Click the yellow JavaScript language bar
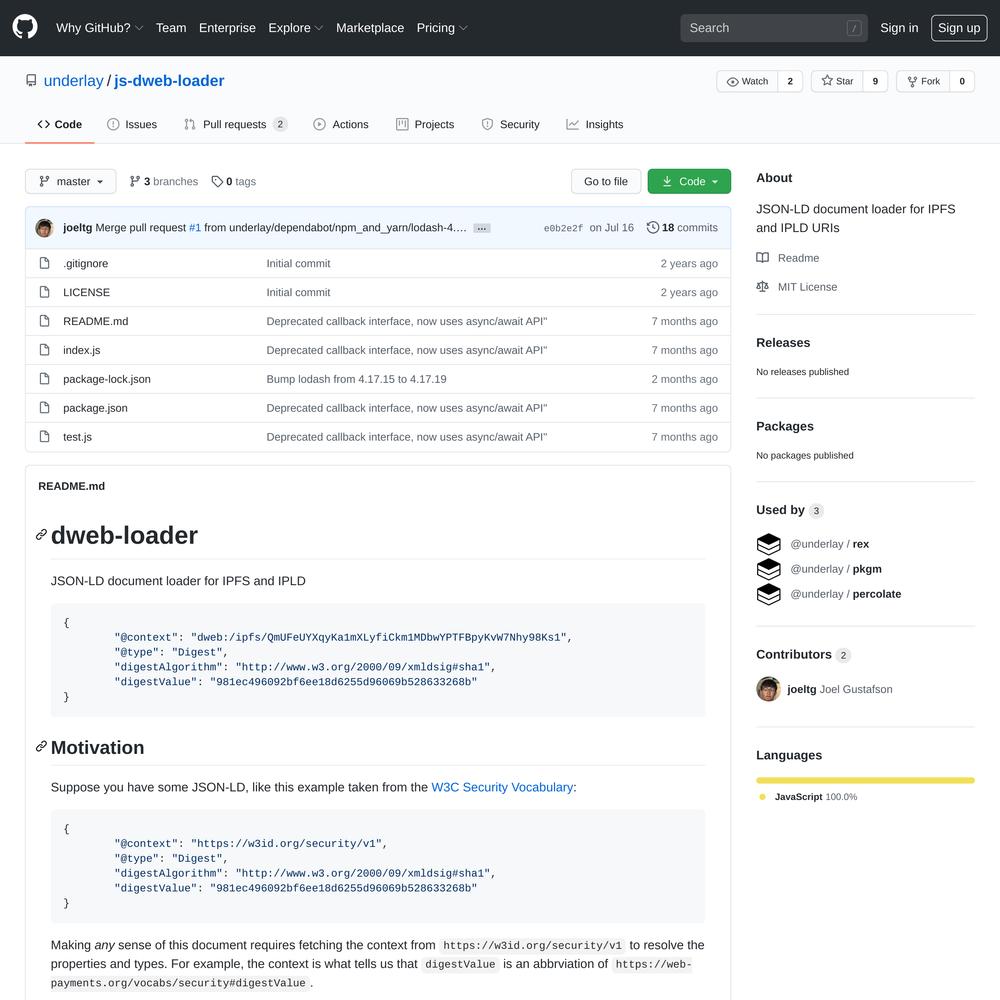 coord(865,780)
